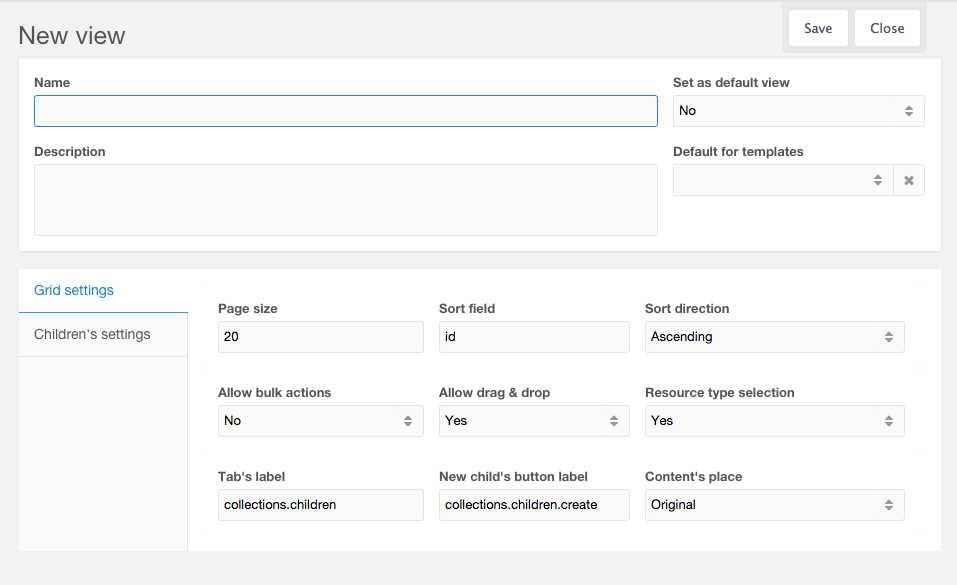
Task: Click the Close button
Action: tap(887, 28)
